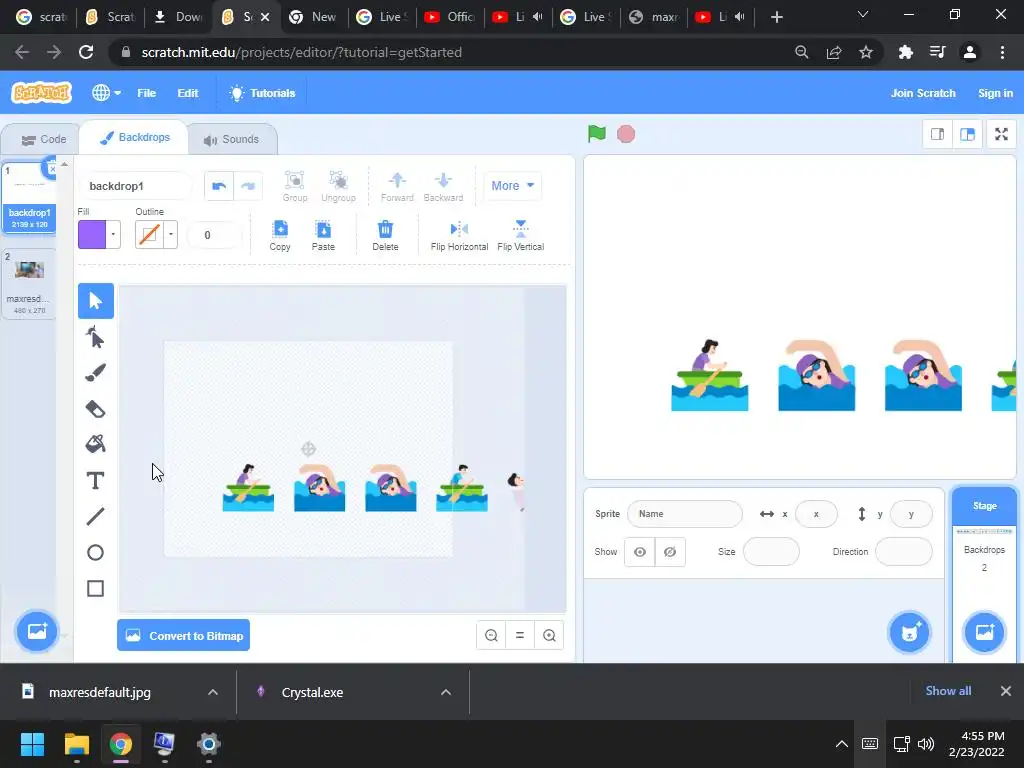Select the Line tool

[95, 517]
